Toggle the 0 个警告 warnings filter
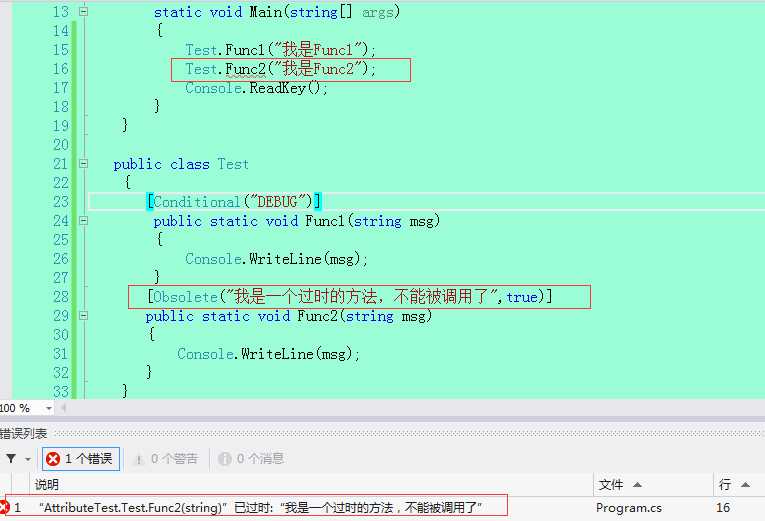The image size is (765, 521). [x=166, y=459]
